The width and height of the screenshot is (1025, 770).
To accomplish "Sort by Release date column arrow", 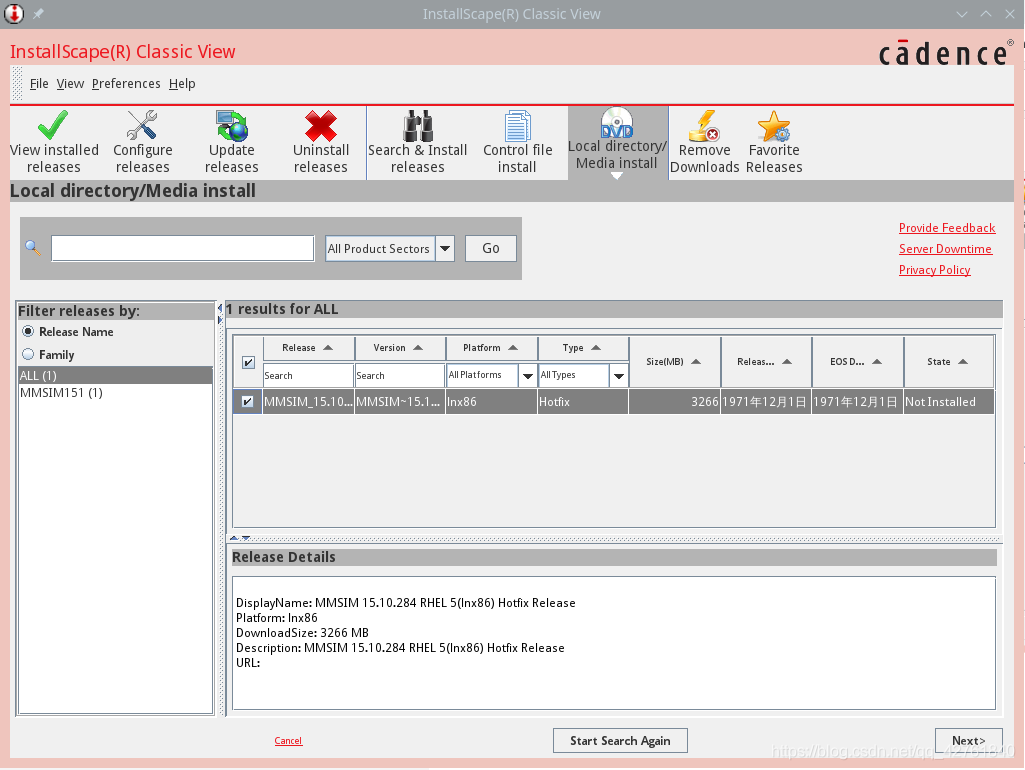I will tap(786, 361).
